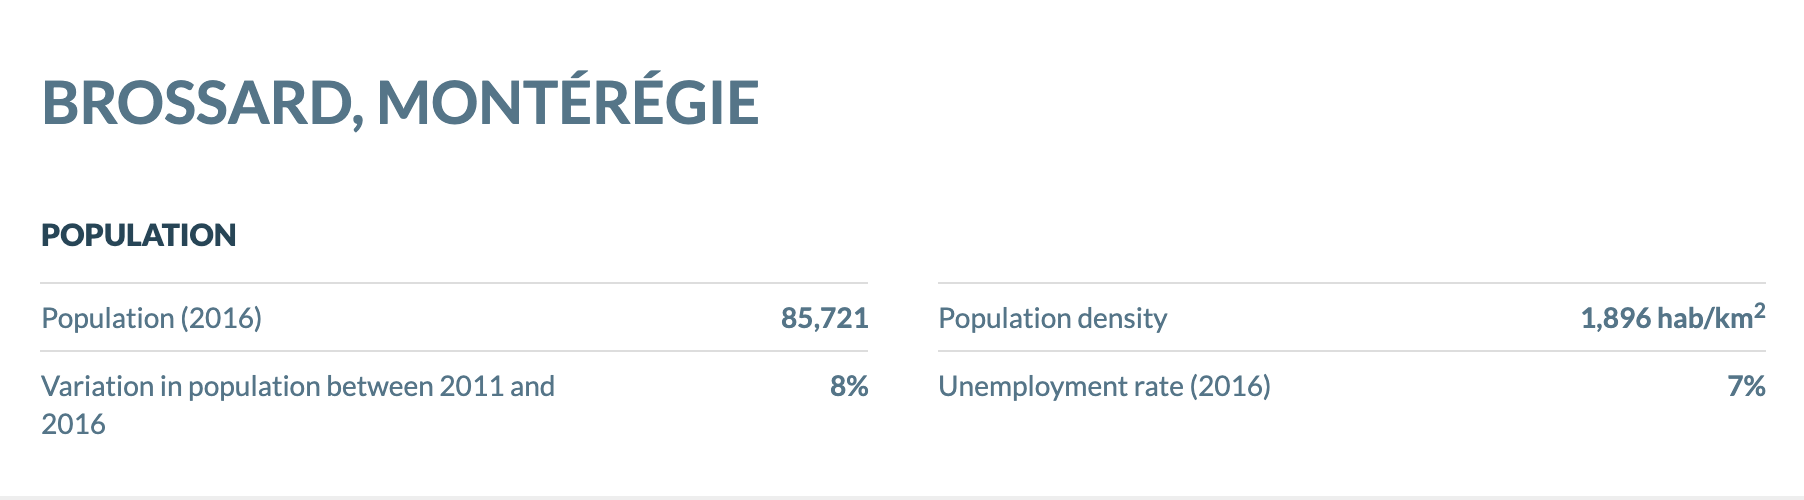
Task: Click the divider line below Population (2016)
Action: point(454,351)
